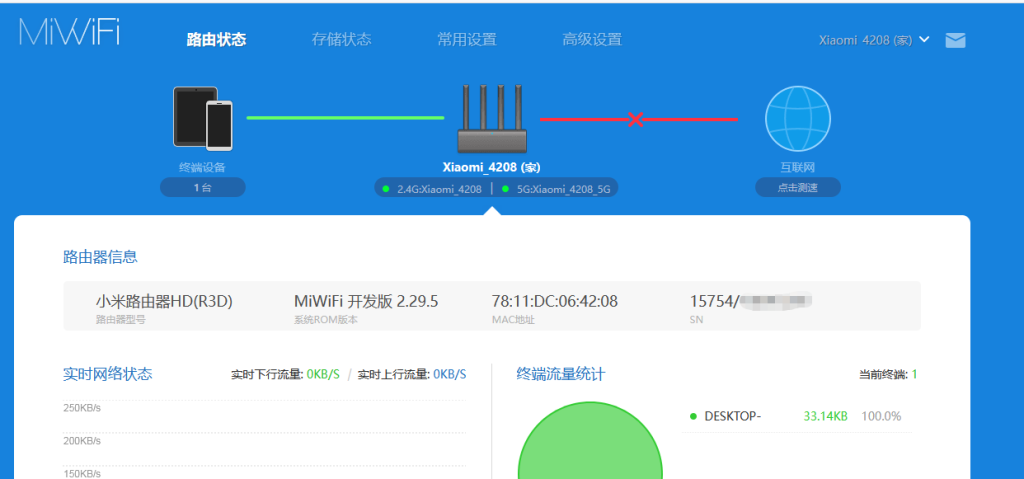Image resolution: width=1024 pixels, height=479 pixels.
Task: Click the SN value starting with 15754
Action: pos(750,301)
